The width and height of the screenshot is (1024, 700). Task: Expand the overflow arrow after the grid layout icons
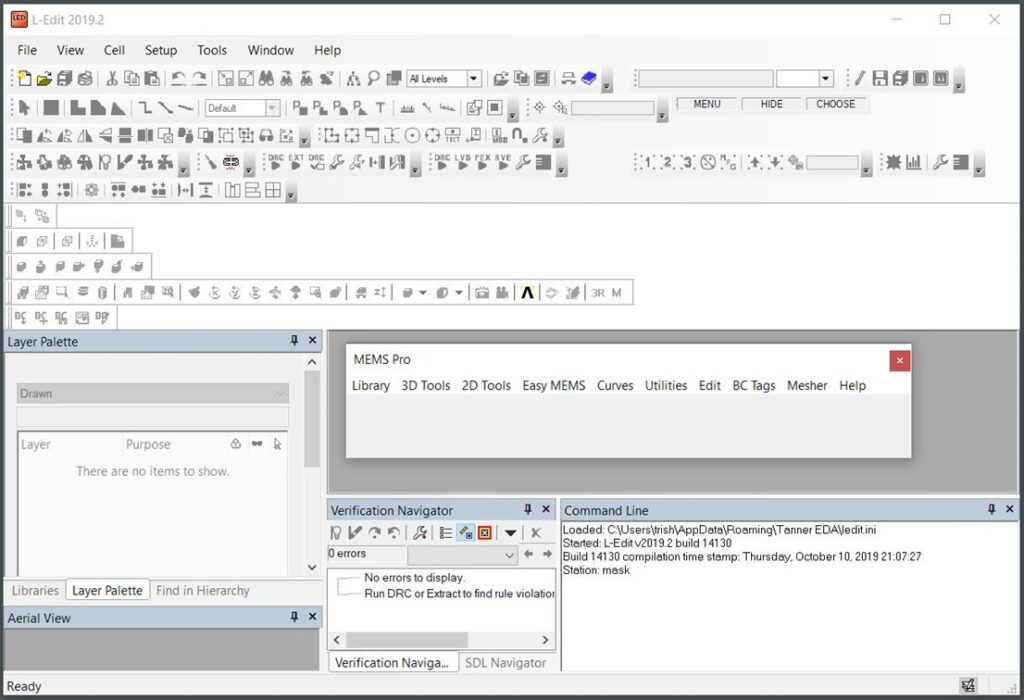point(291,193)
